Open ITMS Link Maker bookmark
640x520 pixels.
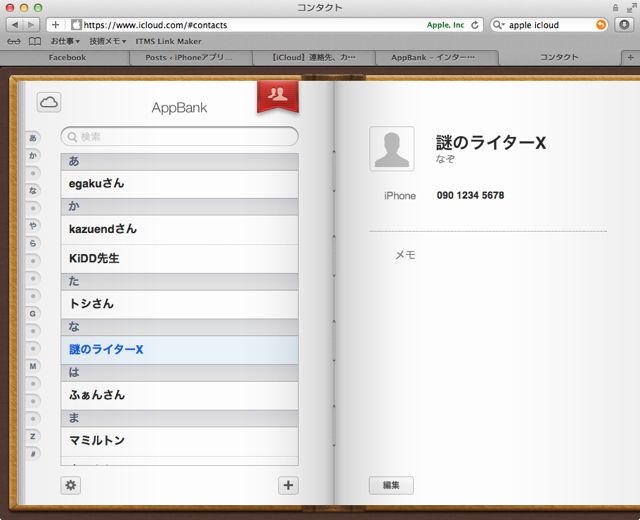(168, 41)
